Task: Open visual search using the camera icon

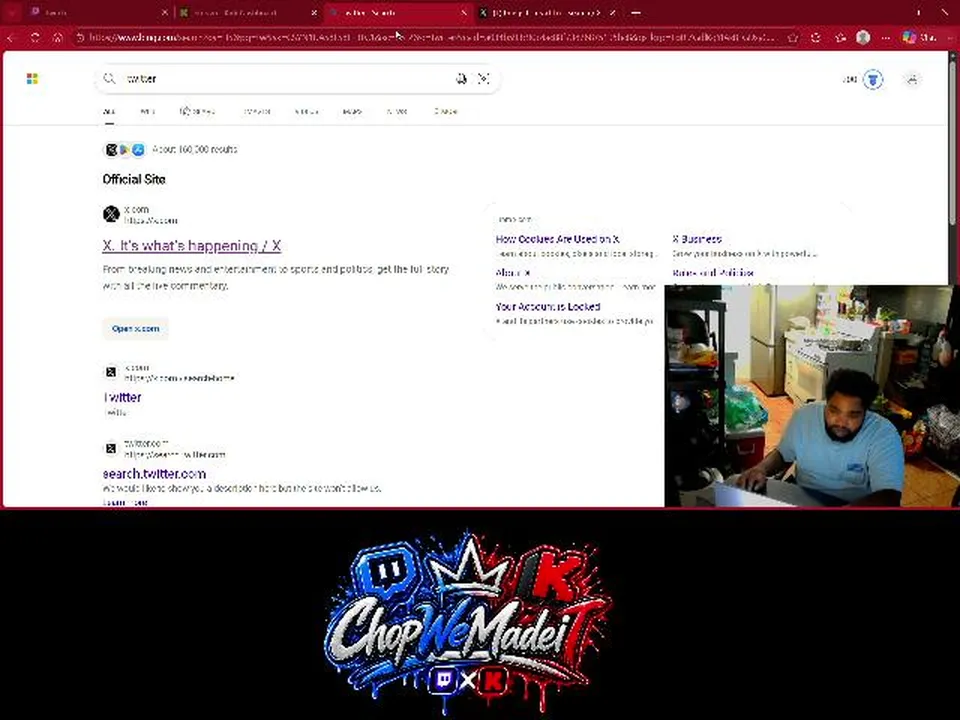Action: click(484, 78)
